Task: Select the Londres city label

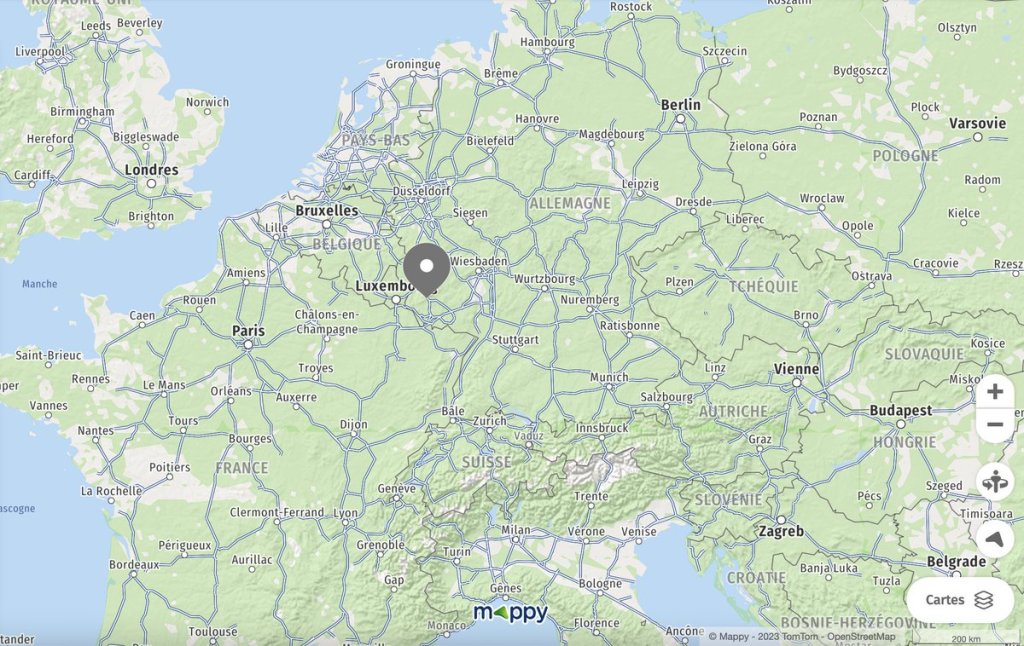Action: tap(152, 170)
